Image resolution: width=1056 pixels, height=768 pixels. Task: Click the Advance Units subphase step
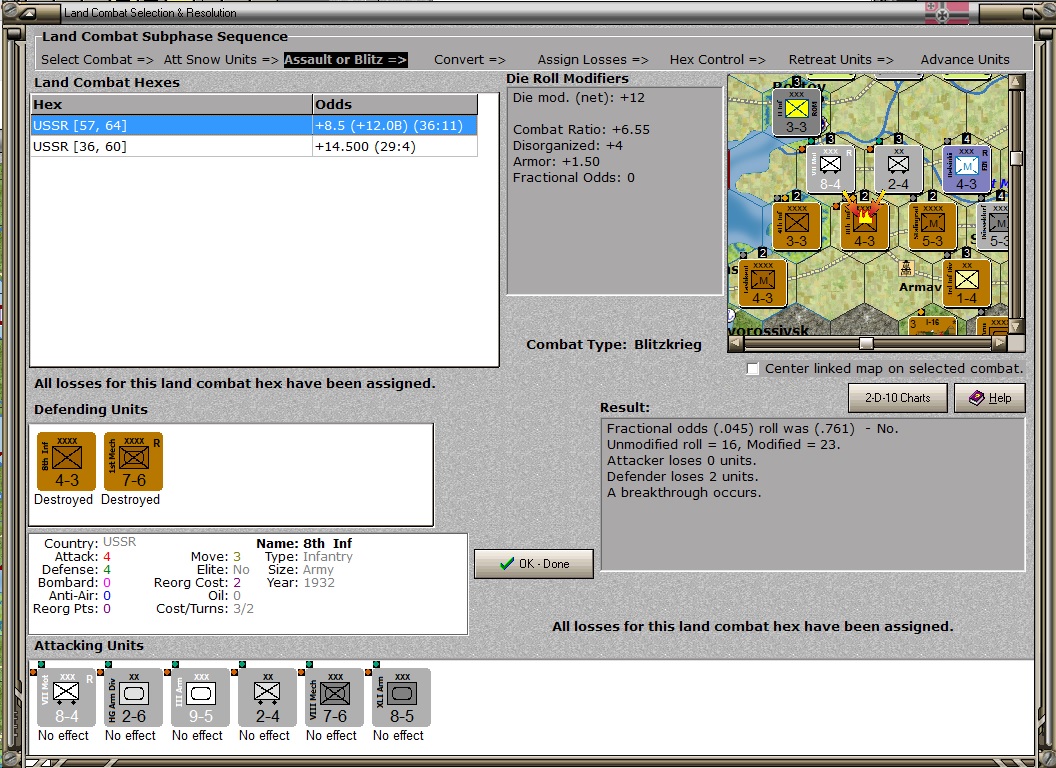pyautogui.click(x=965, y=59)
